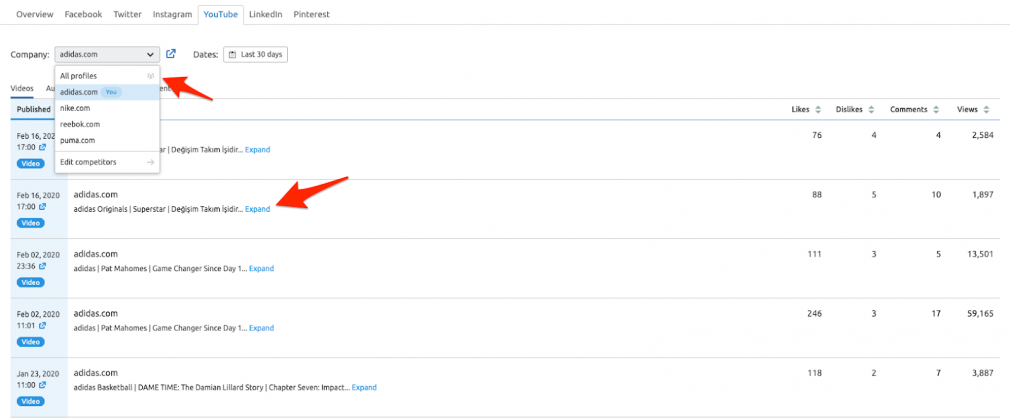Click the Likes column header label
Image resolution: width=1010 pixels, height=418 pixels.
point(800,109)
